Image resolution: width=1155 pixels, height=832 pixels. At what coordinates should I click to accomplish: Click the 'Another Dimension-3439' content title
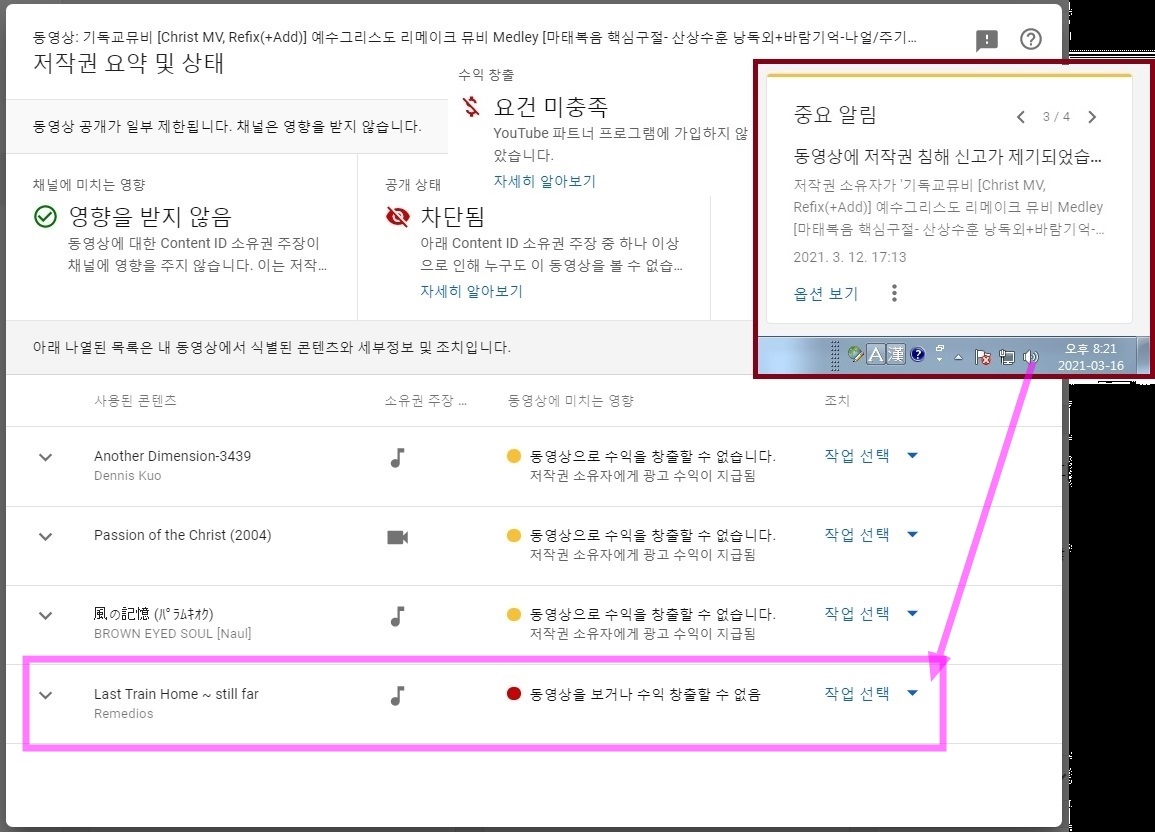pyautogui.click(x=172, y=456)
